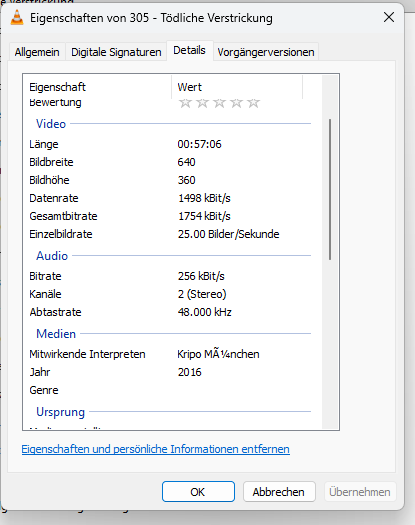Set Bewertung to one star
This screenshot has height=525, width=415.
(185, 103)
